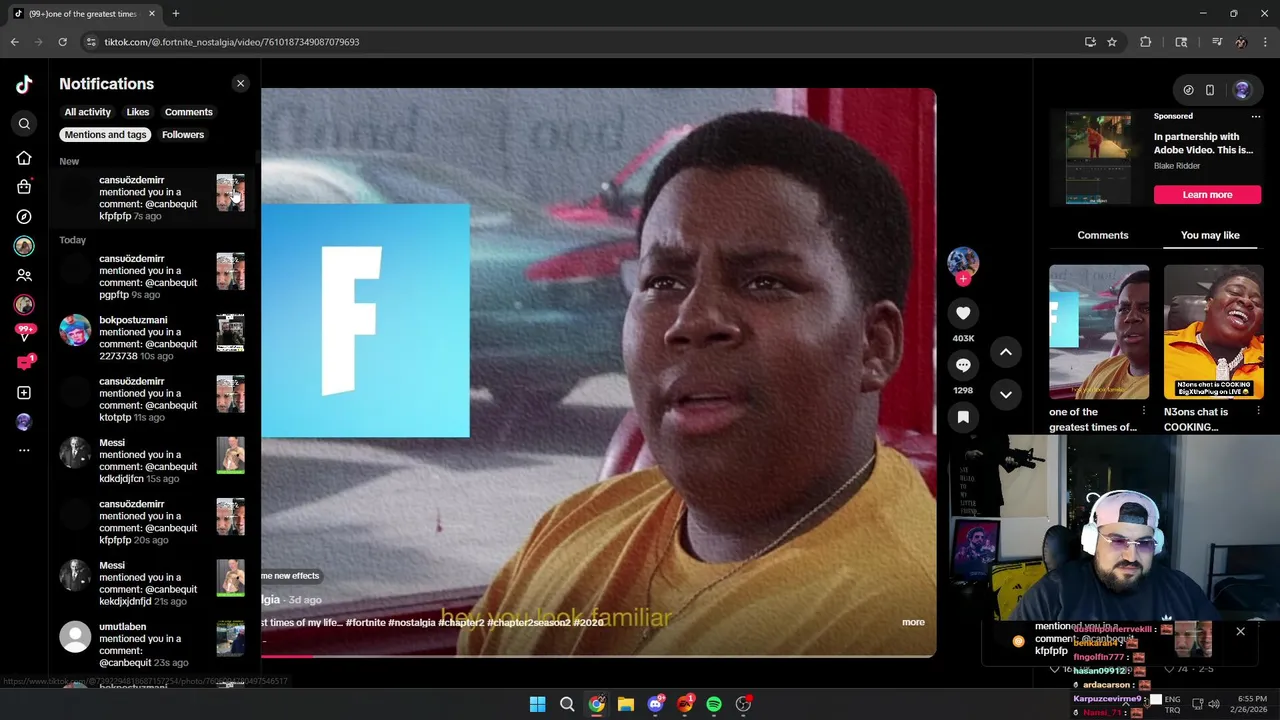
Task: Click the Upload plus icon in the sidebar
Action: (24, 393)
